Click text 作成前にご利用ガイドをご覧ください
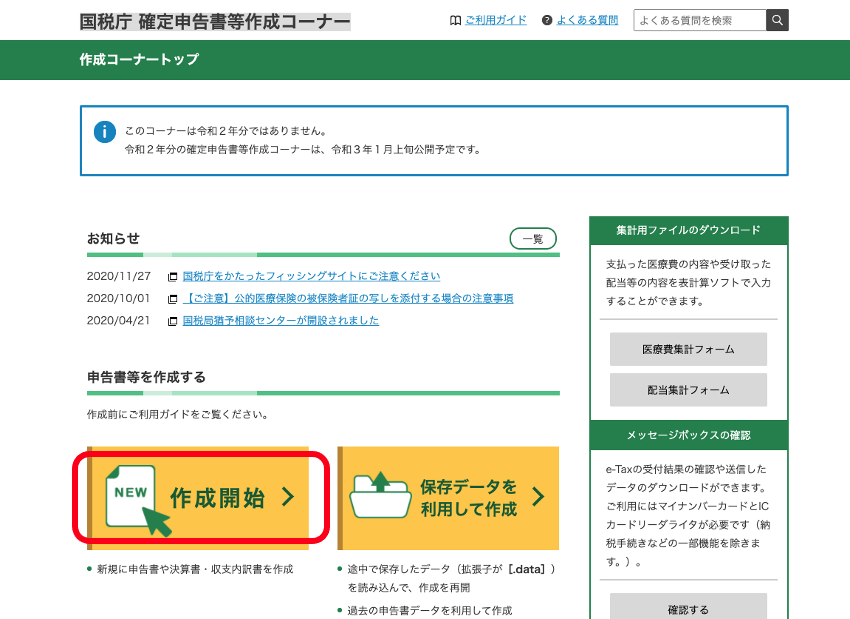 [x=178, y=415]
